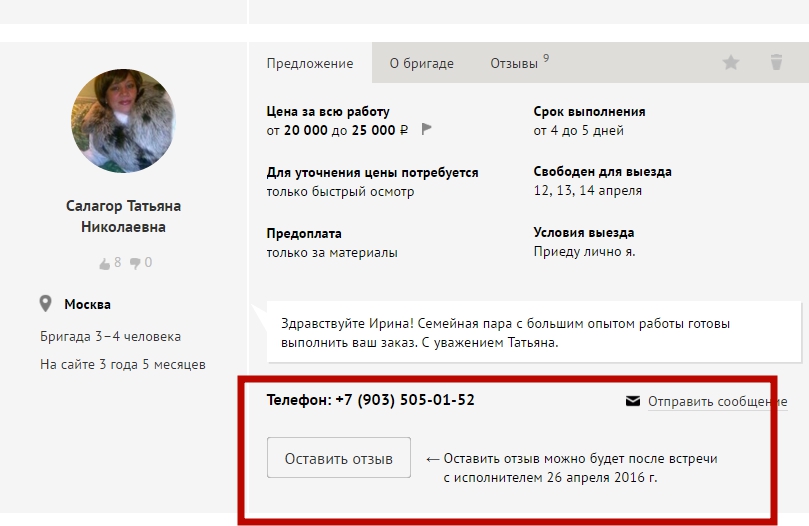Click the price range 20 000 to 25 000
This screenshot has width=809, height=526.
tap(337, 130)
